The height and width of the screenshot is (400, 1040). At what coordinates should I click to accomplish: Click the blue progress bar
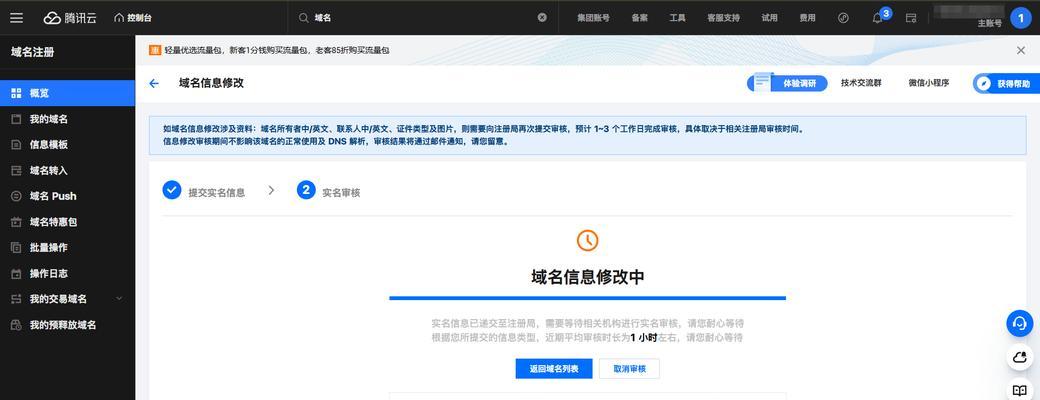coord(588,298)
